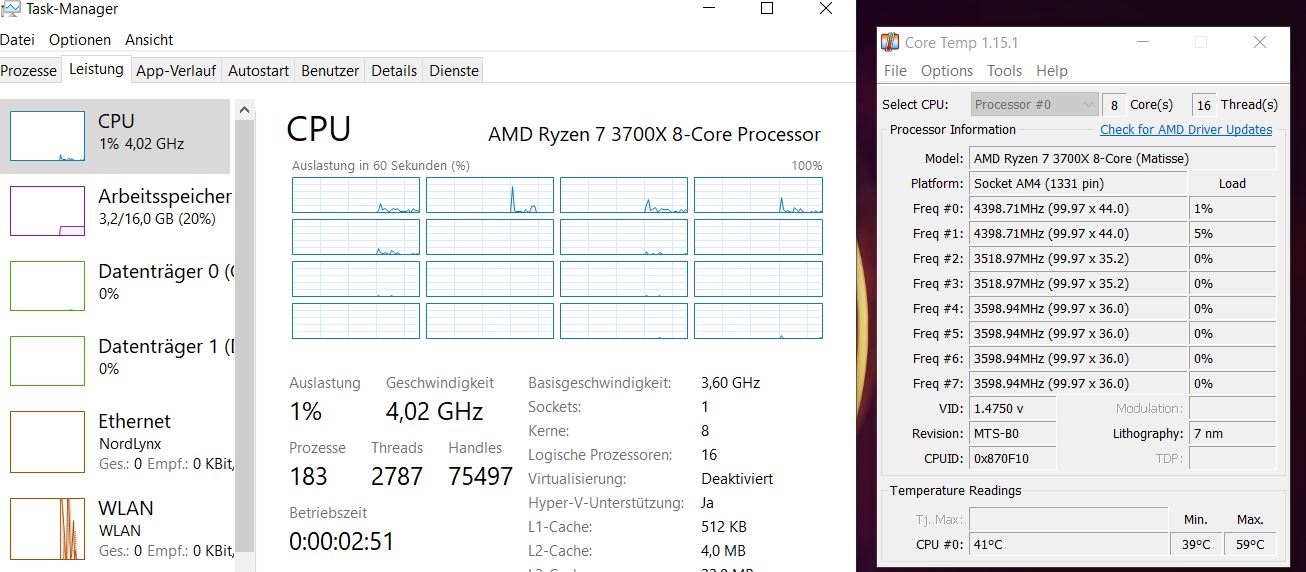This screenshot has width=1306, height=572.
Task: Click the sidebar vertical scrollbar in Task-Manager
Action: point(244,335)
